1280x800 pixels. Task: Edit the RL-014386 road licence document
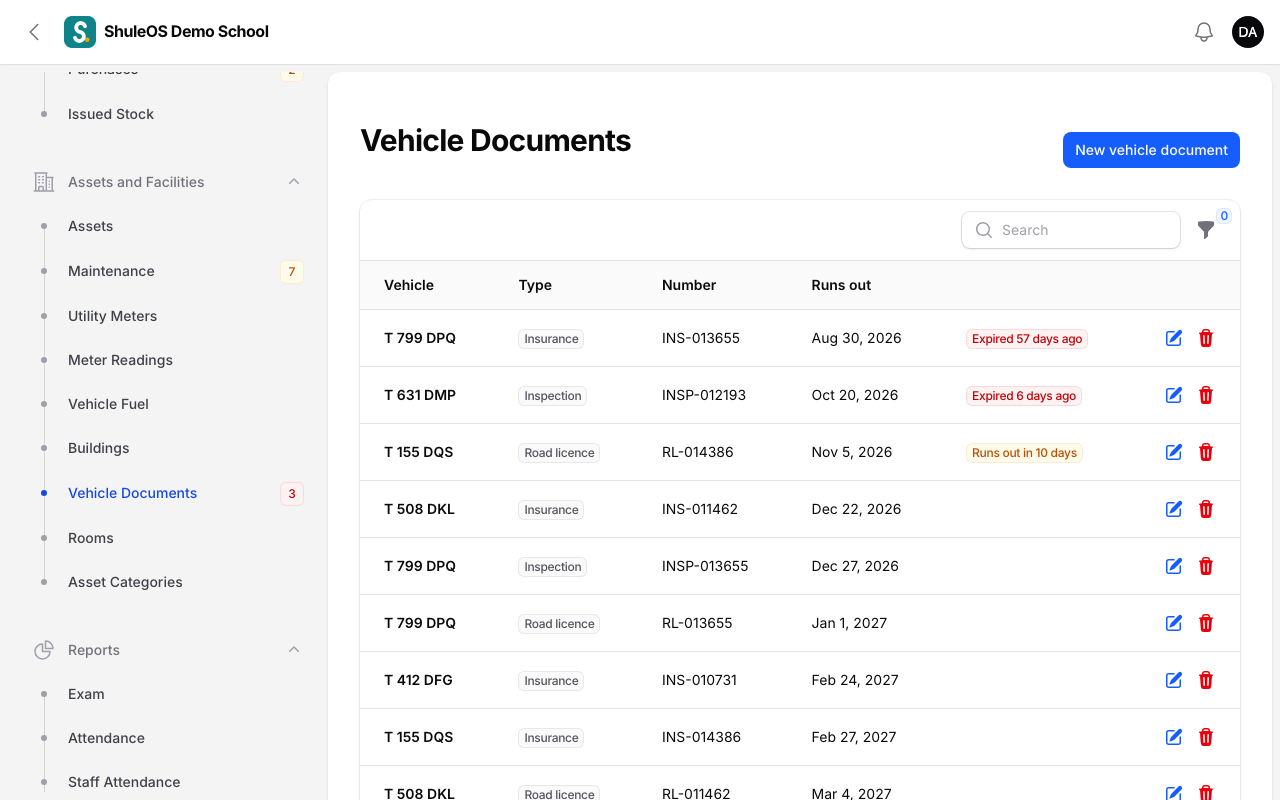(x=1174, y=452)
